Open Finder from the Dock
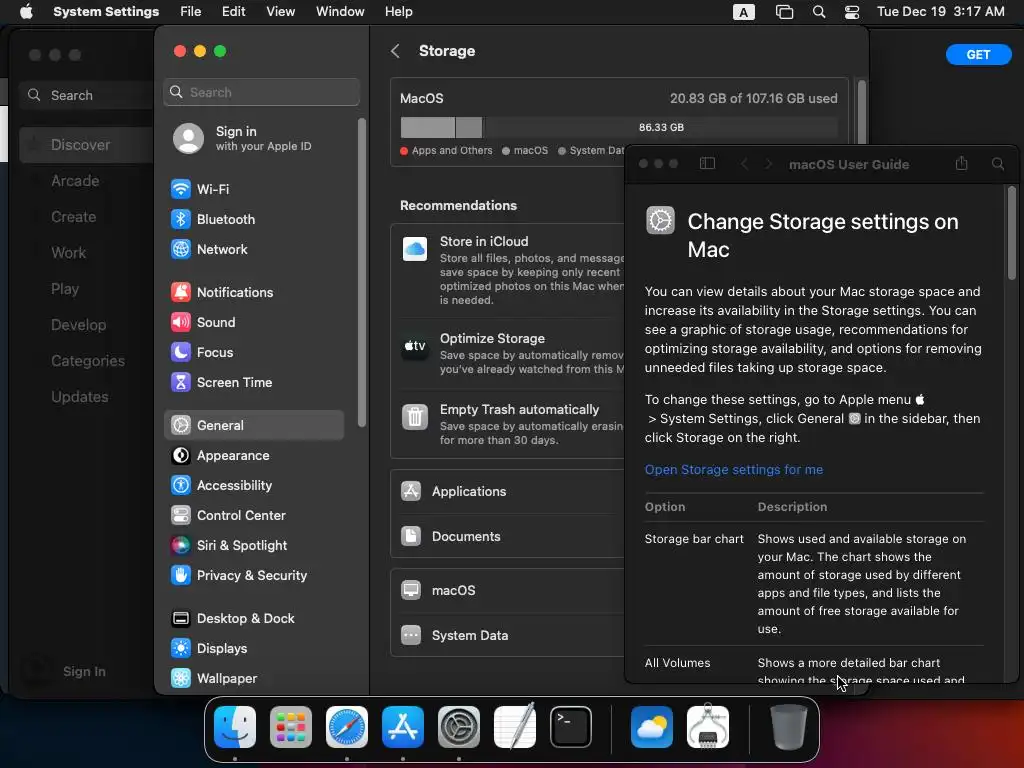Screen dimensions: 1024x768 click(235, 727)
